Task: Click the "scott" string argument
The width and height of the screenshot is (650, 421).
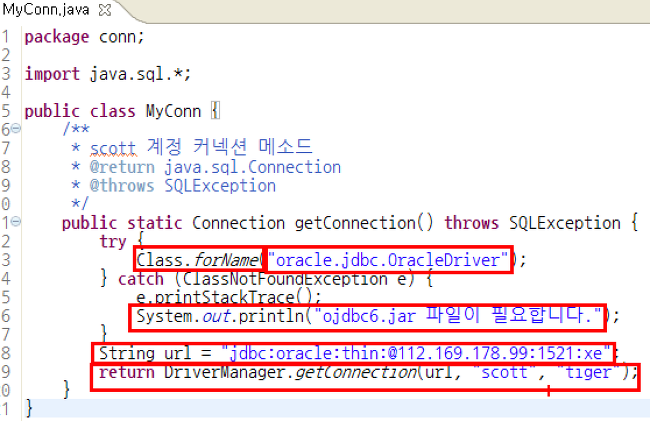Action: point(504,372)
